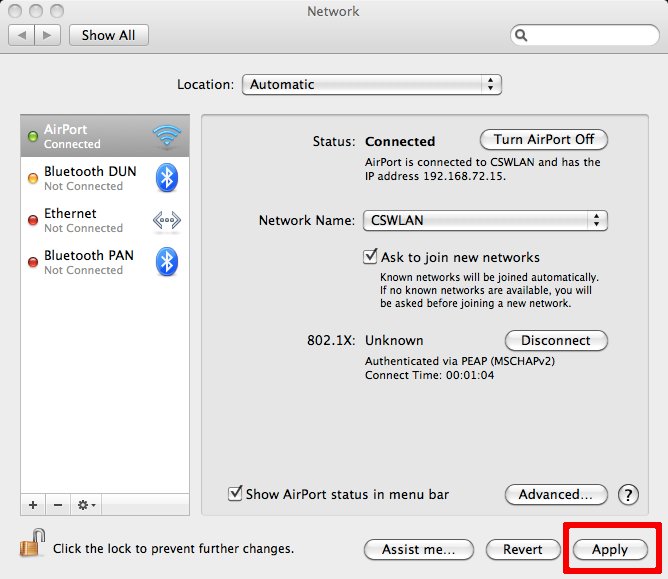Screen dimensions: 668x579
Task: Click the search magnifier icon
Action: (521, 35)
